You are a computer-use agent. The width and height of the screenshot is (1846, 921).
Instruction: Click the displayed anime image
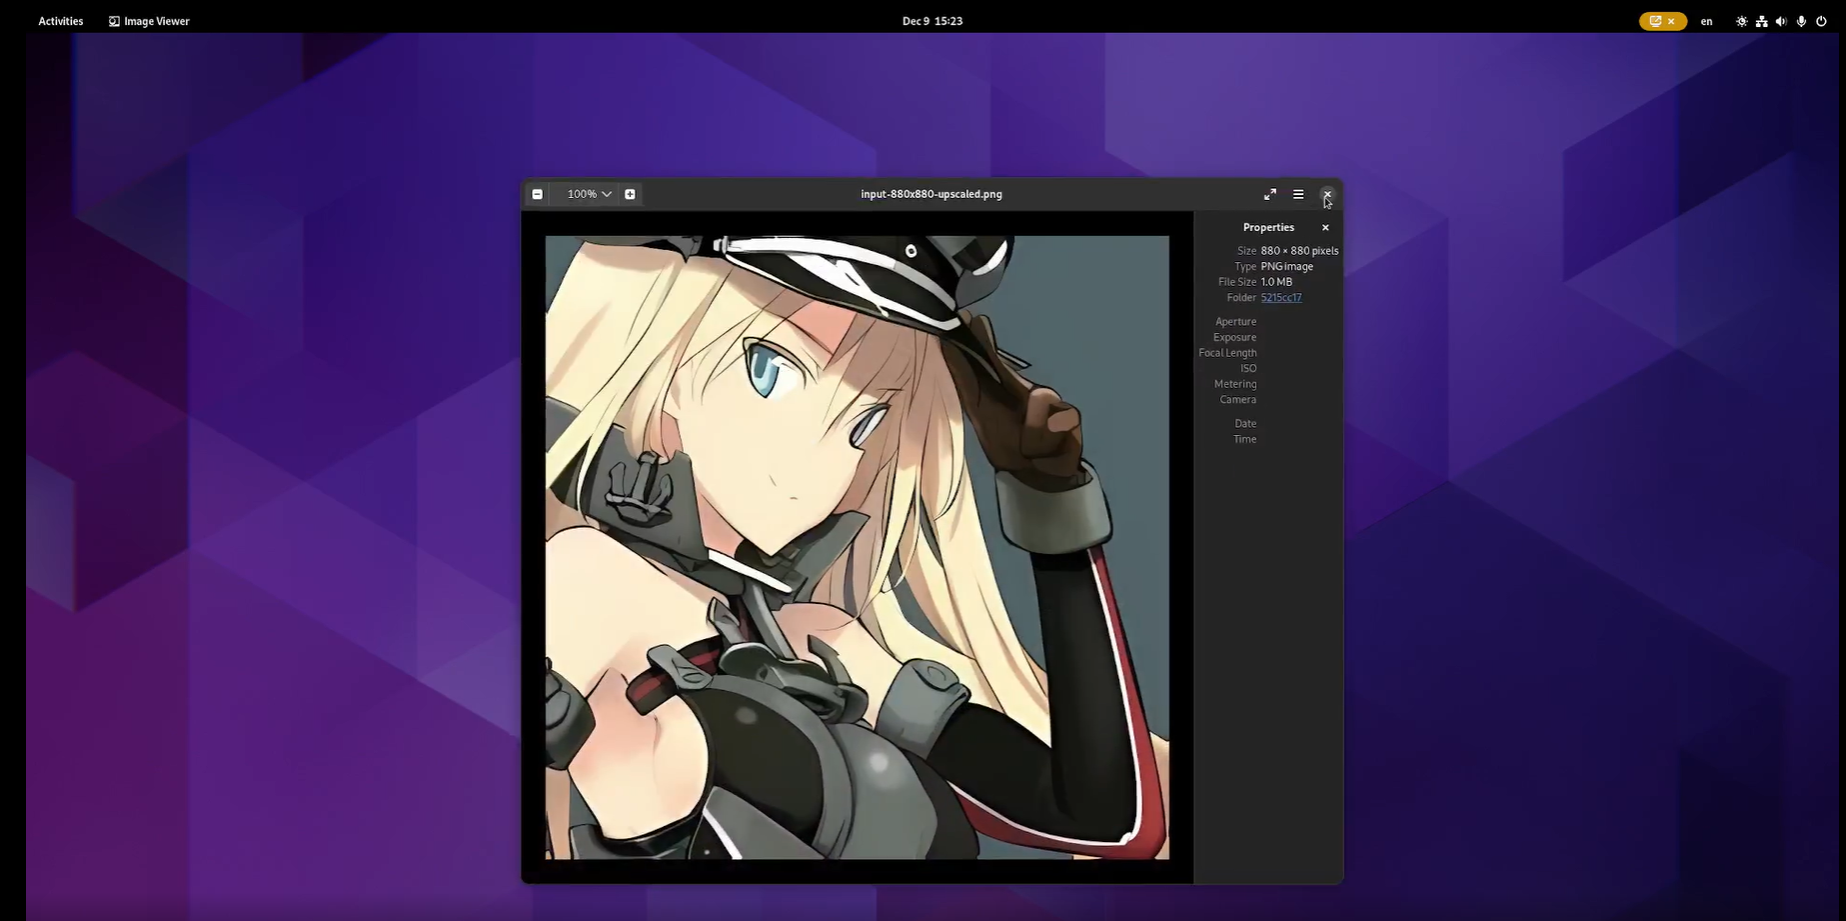(x=857, y=547)
